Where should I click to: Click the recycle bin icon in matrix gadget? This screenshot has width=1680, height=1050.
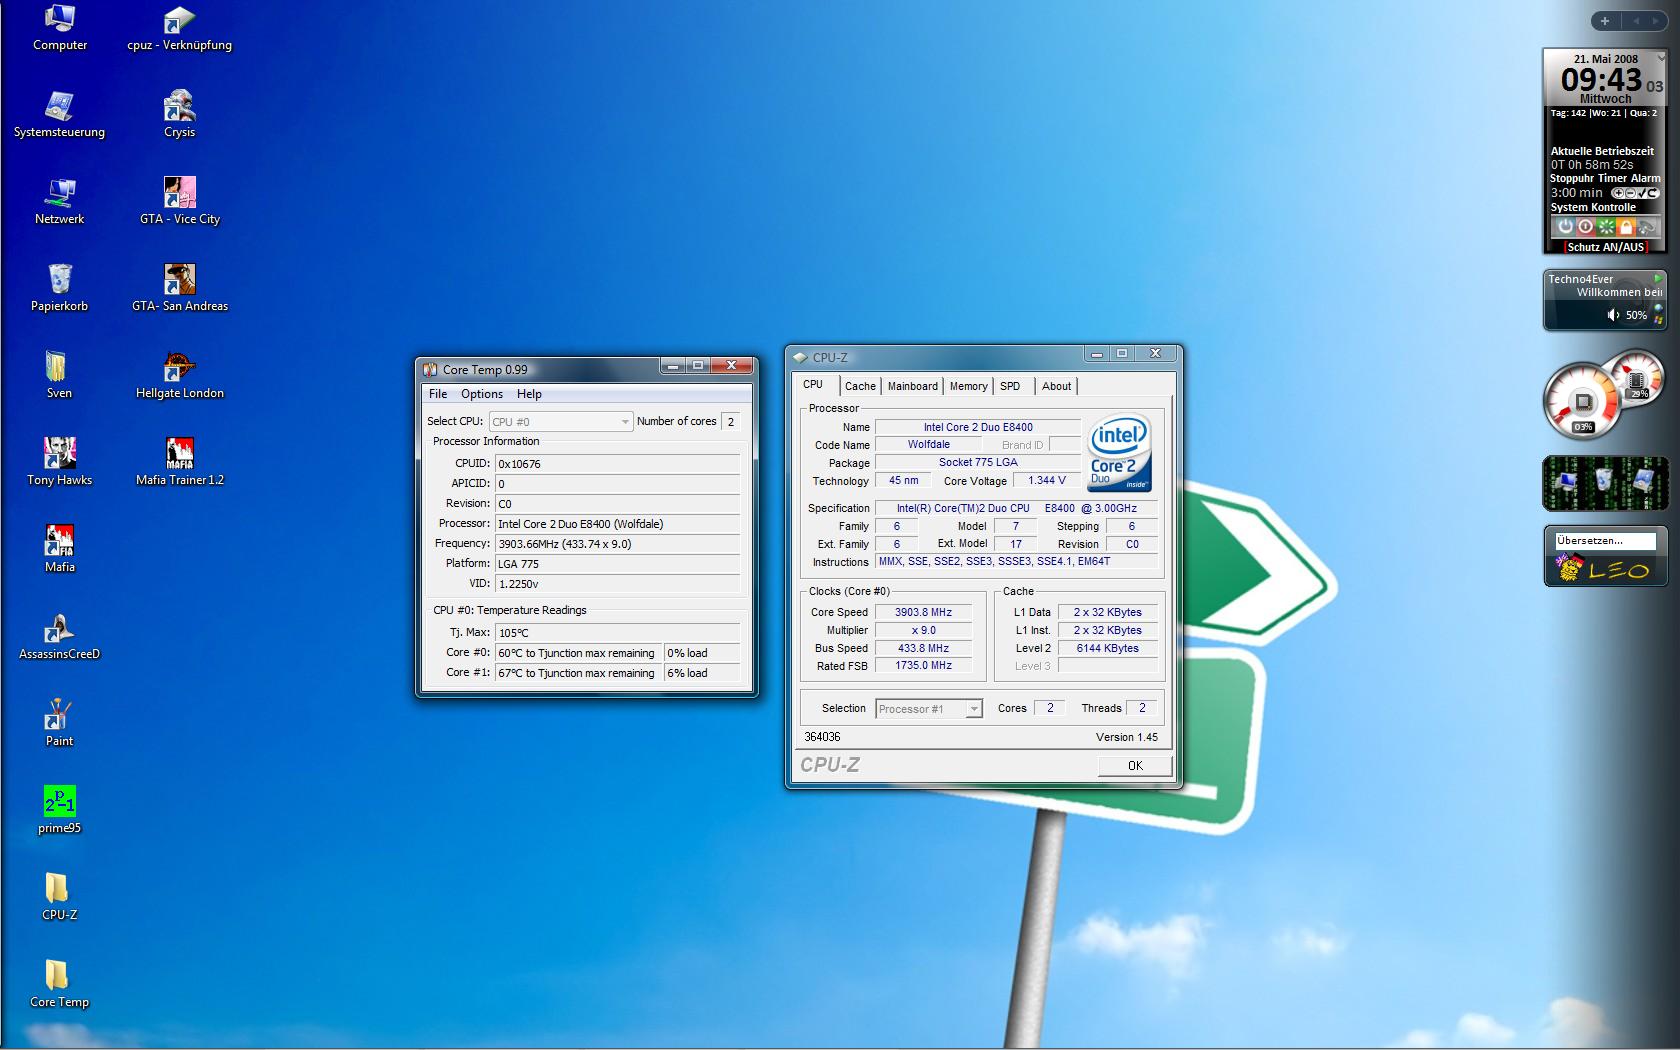point(1604,481)
